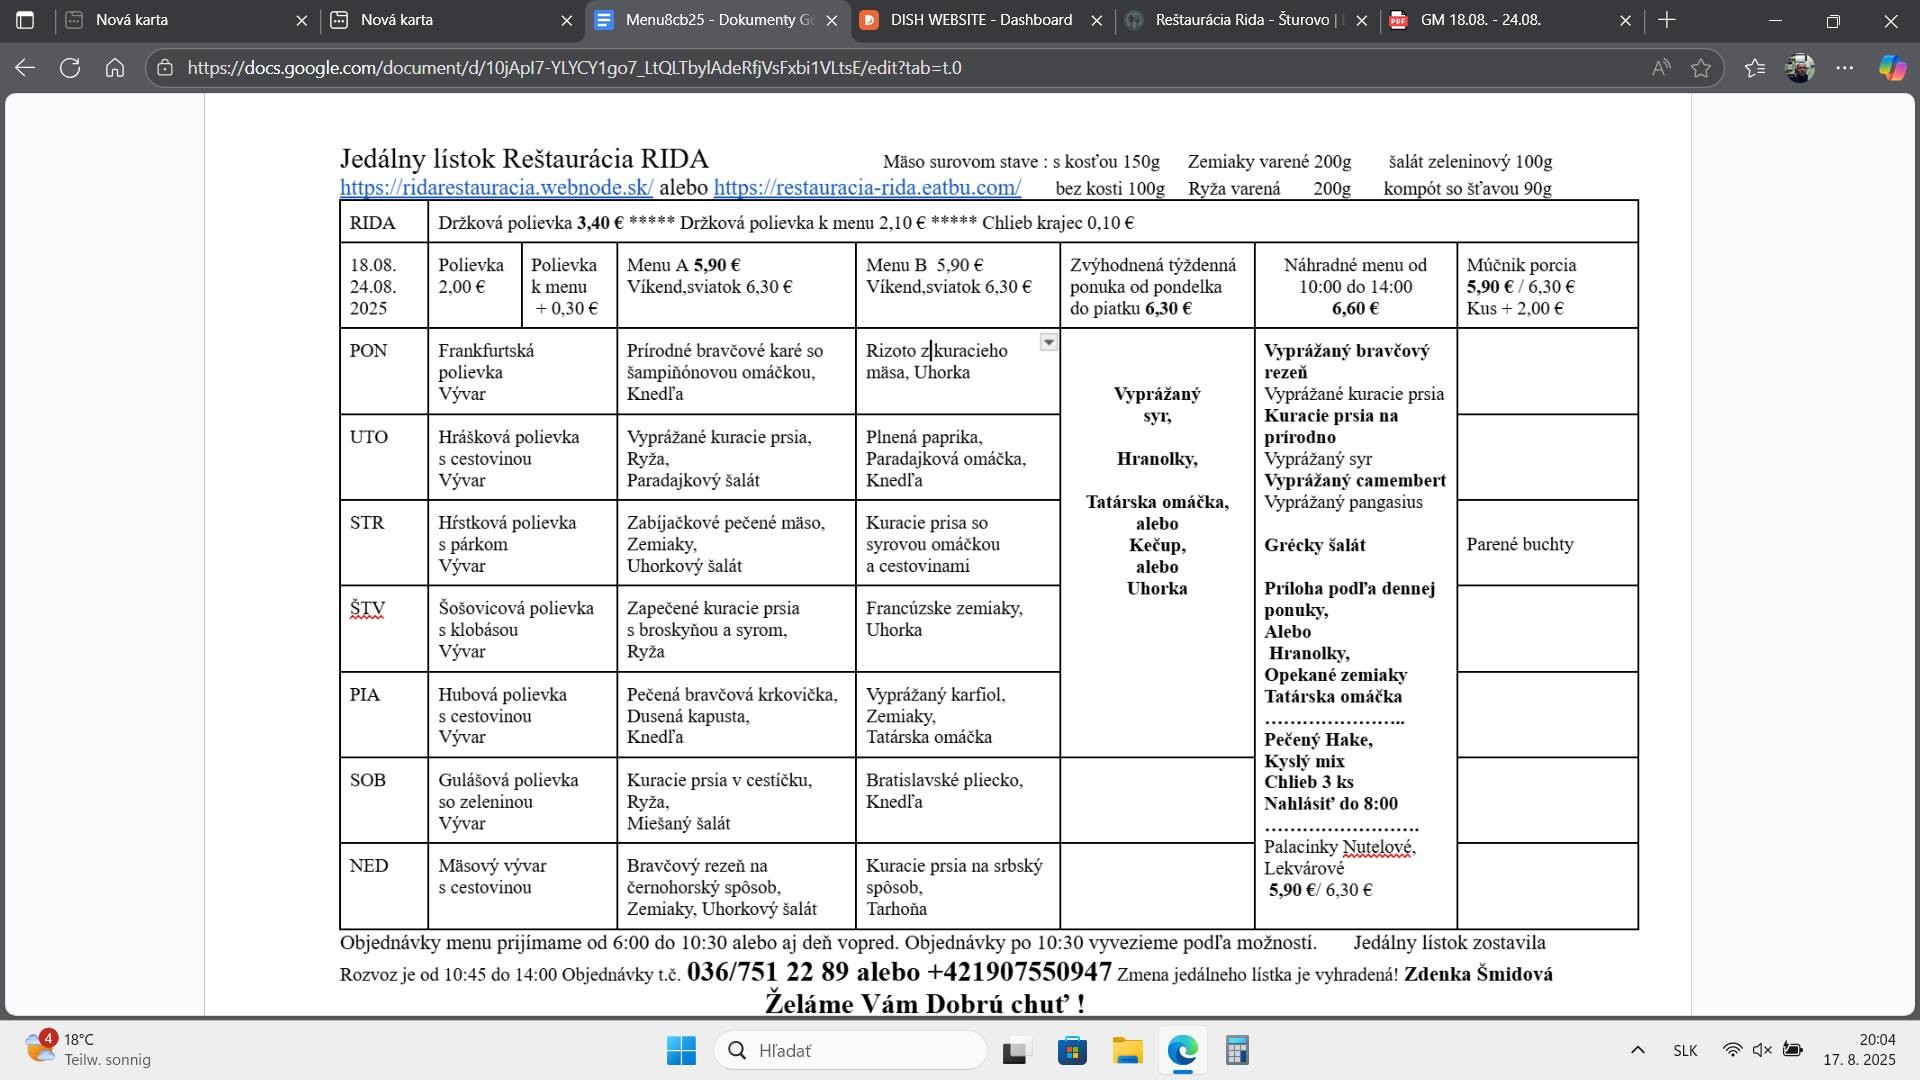This screenshot has height=1080, width=1920.
Task: Click the 'Grécky šalát' text
Action: click(1314, 545)
